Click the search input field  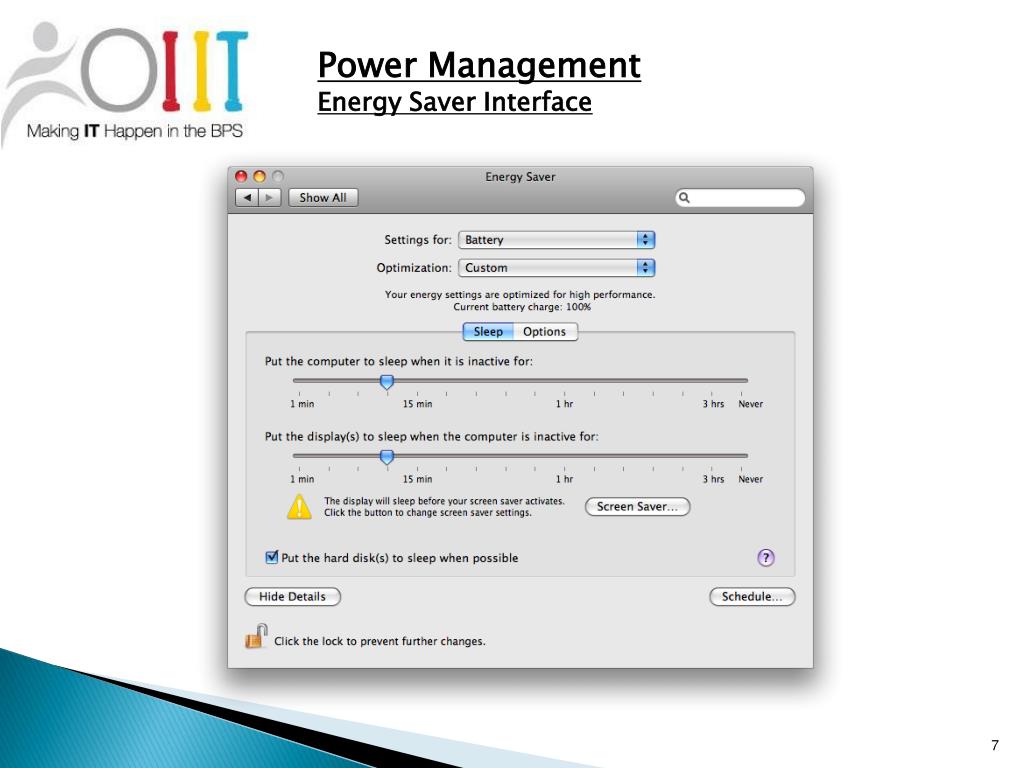[740, 197]
